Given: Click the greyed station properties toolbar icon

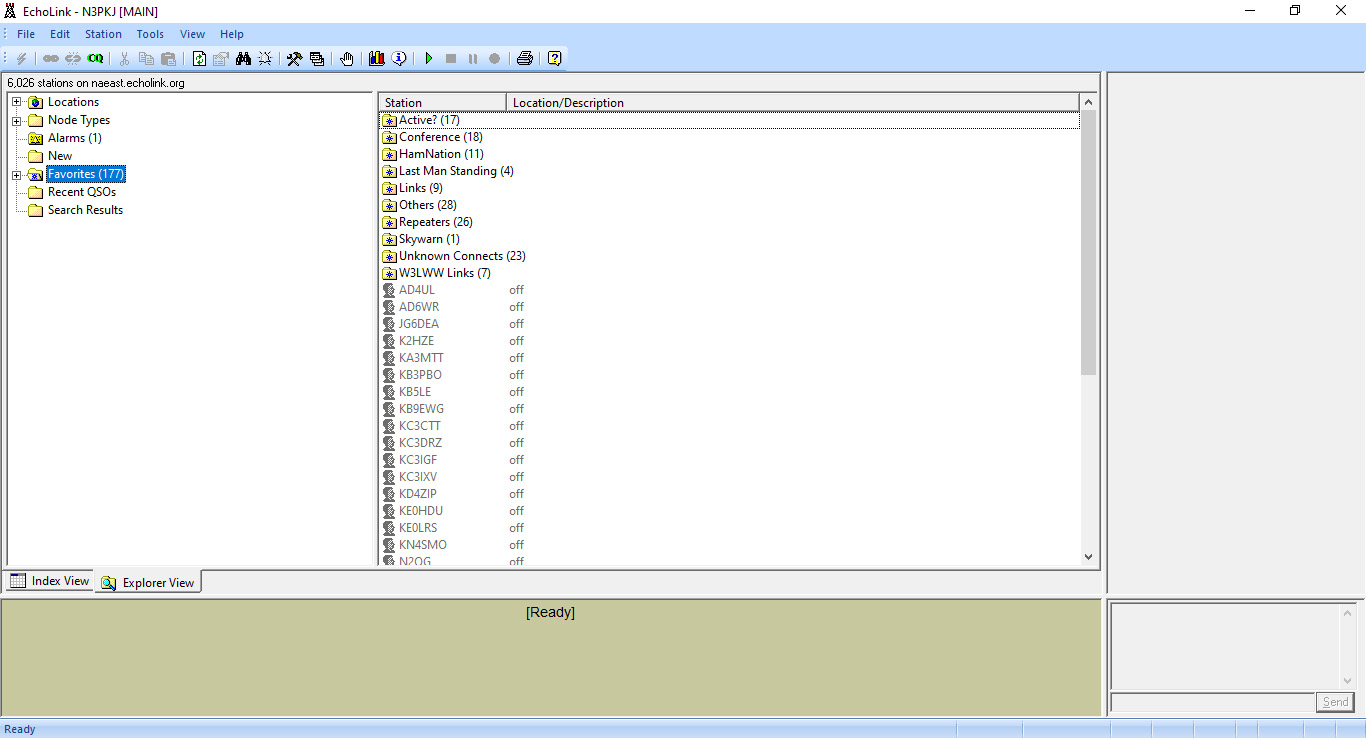Looking at the screenshot, I should pos(221,59).
